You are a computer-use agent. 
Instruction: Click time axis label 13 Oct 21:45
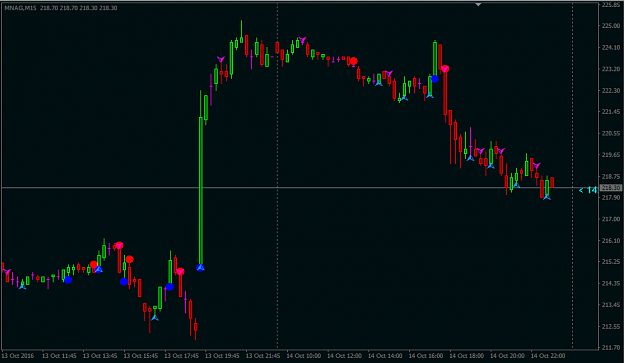tap(263, 355)
